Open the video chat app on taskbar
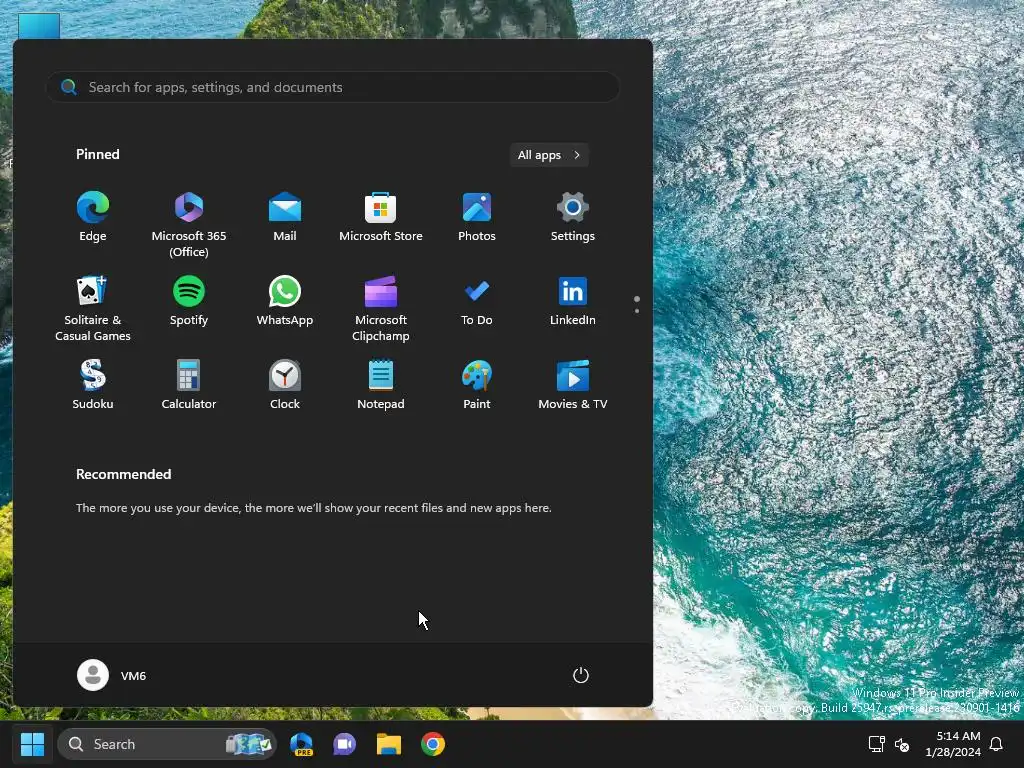Screen dimensions: 1024x768 [345, 744]
